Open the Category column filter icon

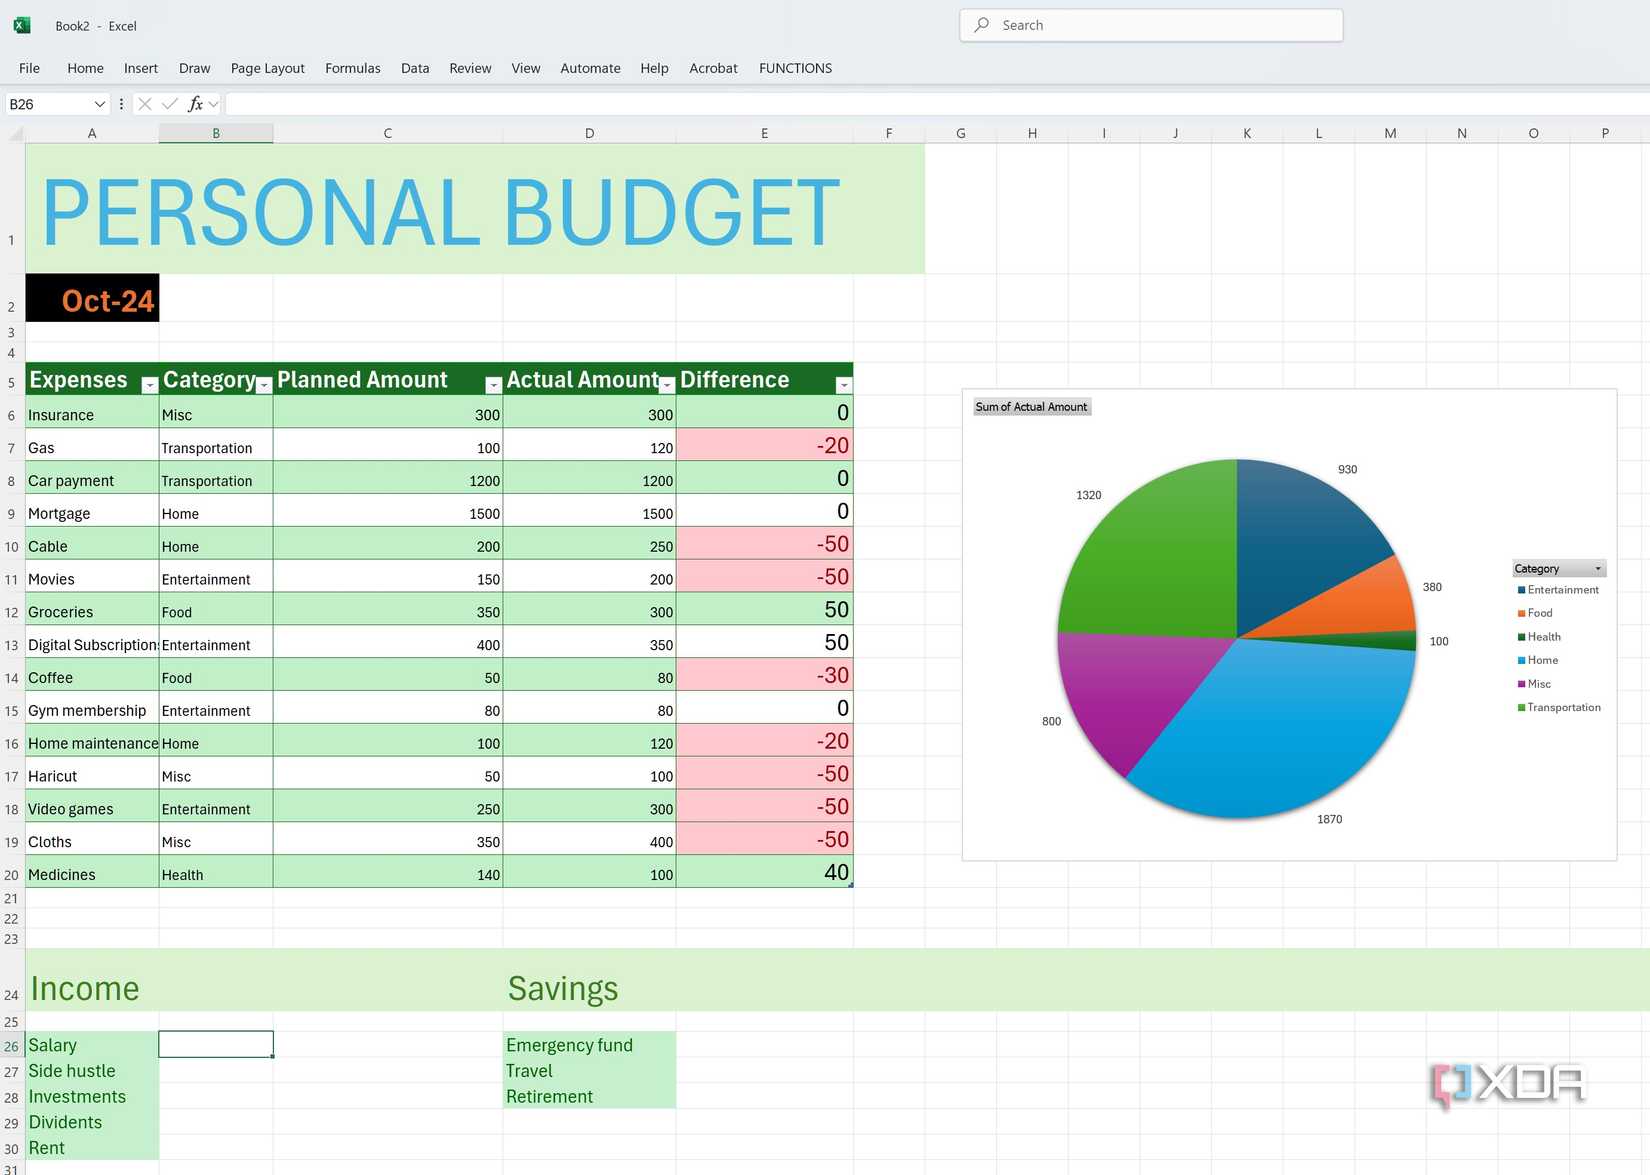(x=264, y=383)
